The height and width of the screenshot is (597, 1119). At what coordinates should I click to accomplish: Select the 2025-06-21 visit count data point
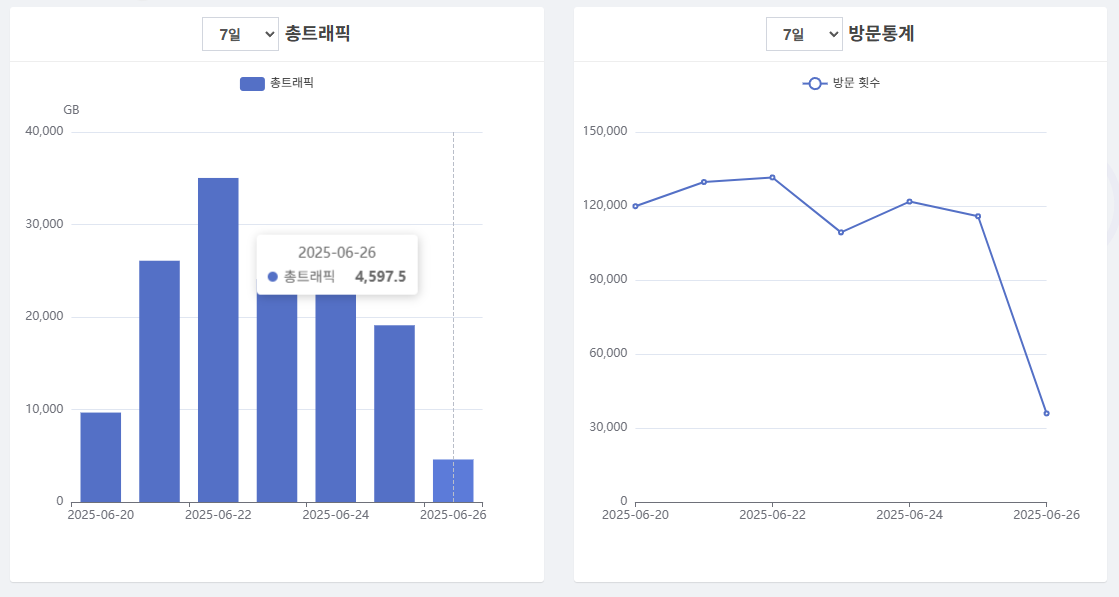point(704,182)
